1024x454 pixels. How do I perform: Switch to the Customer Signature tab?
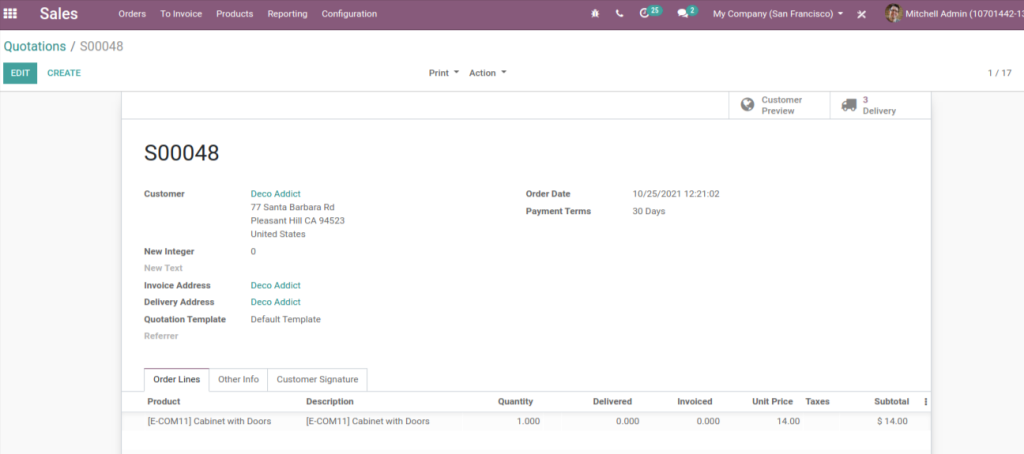point(317,380)
